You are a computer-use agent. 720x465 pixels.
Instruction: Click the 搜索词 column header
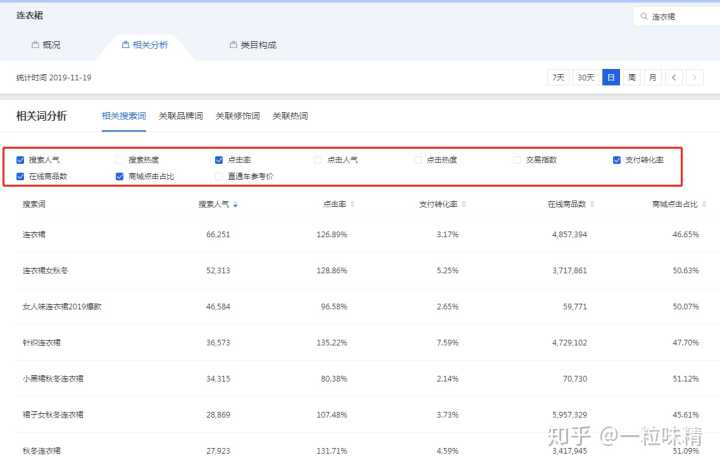coord(34,204)
